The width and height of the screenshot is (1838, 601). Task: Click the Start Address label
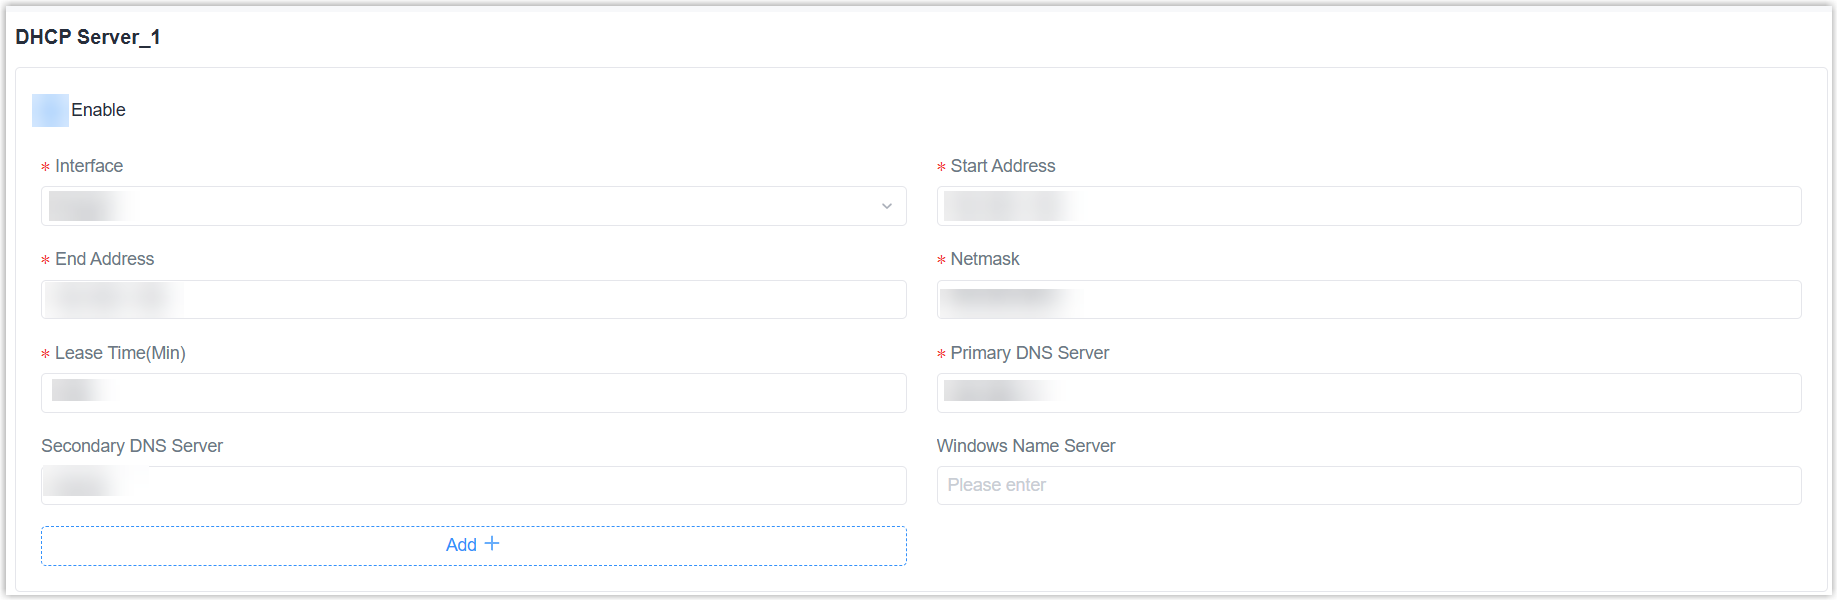[1002, 166]
